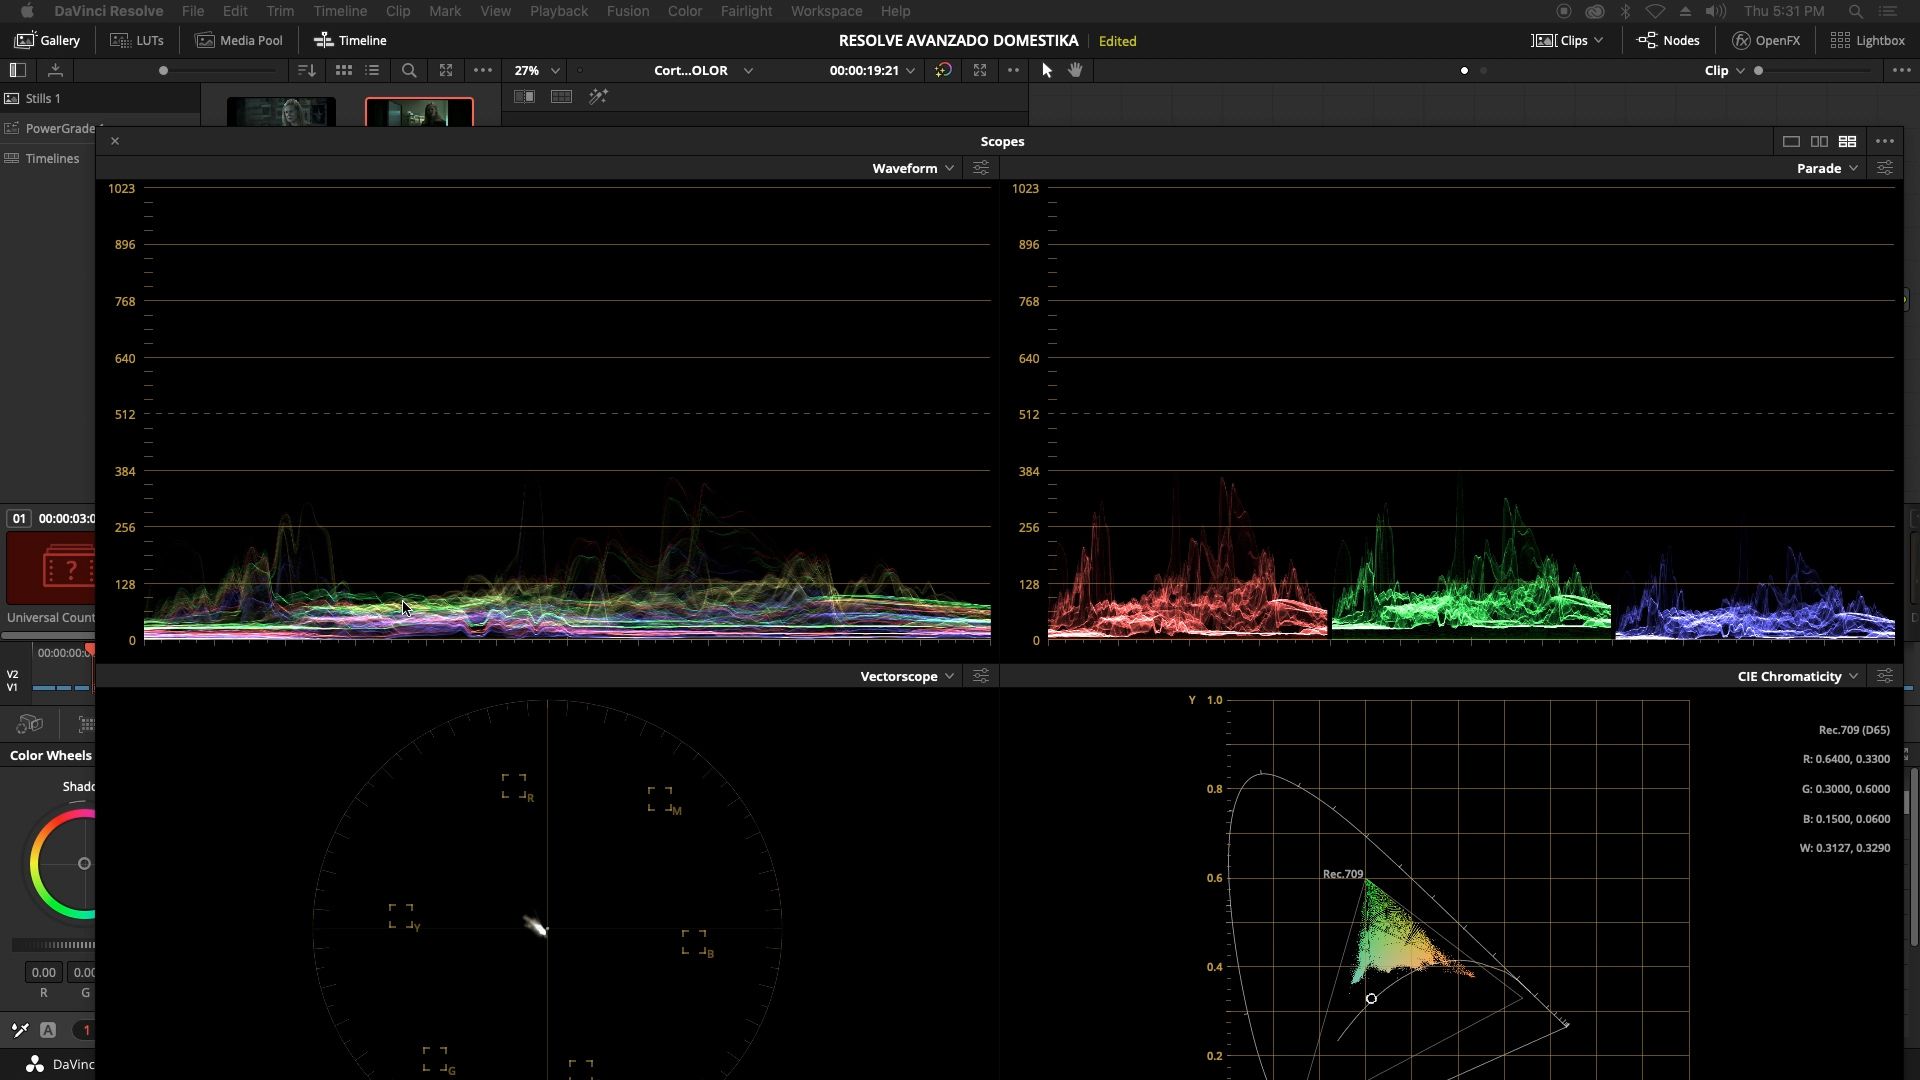Click the search icon in the gallery toolbar
This screenshot has width=1920, height=1080.
pyautogui.click(x=409, y=70)
